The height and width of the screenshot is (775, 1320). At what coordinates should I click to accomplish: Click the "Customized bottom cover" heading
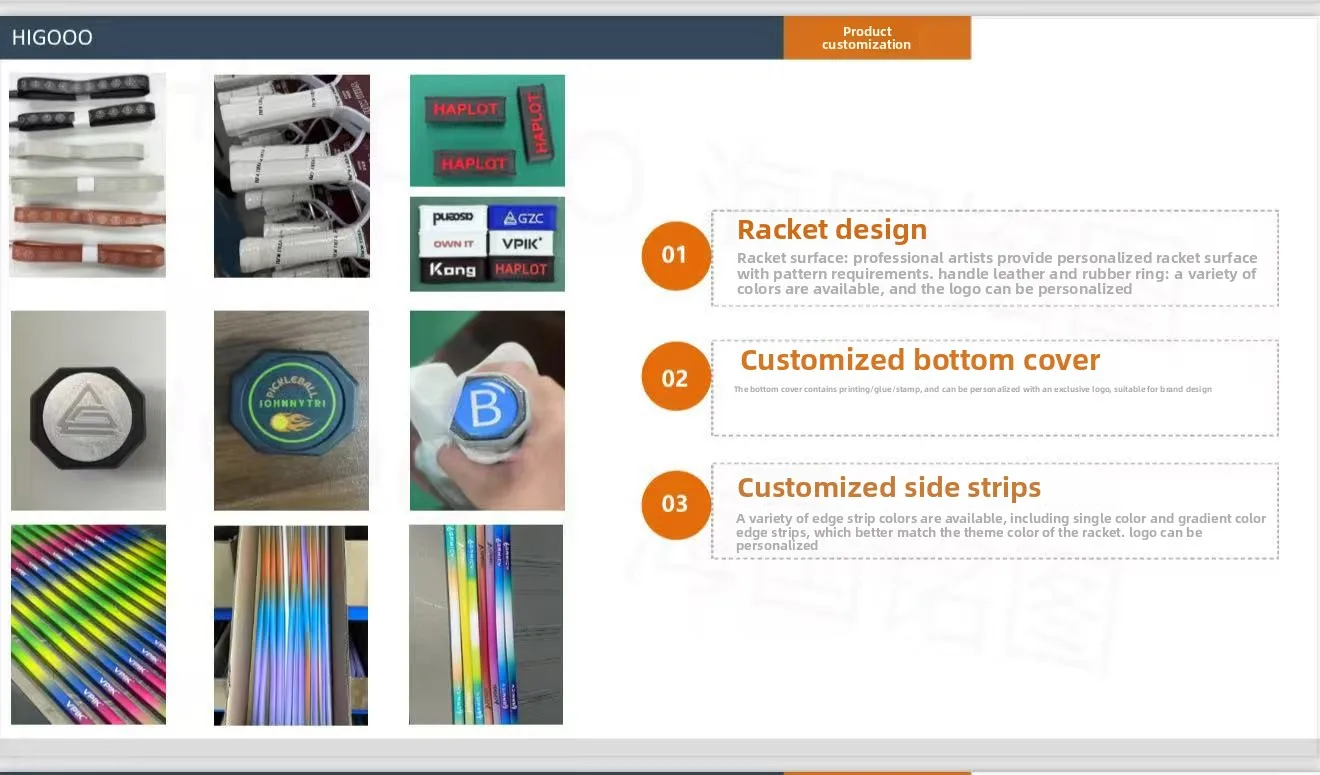[x=920, y=360]
